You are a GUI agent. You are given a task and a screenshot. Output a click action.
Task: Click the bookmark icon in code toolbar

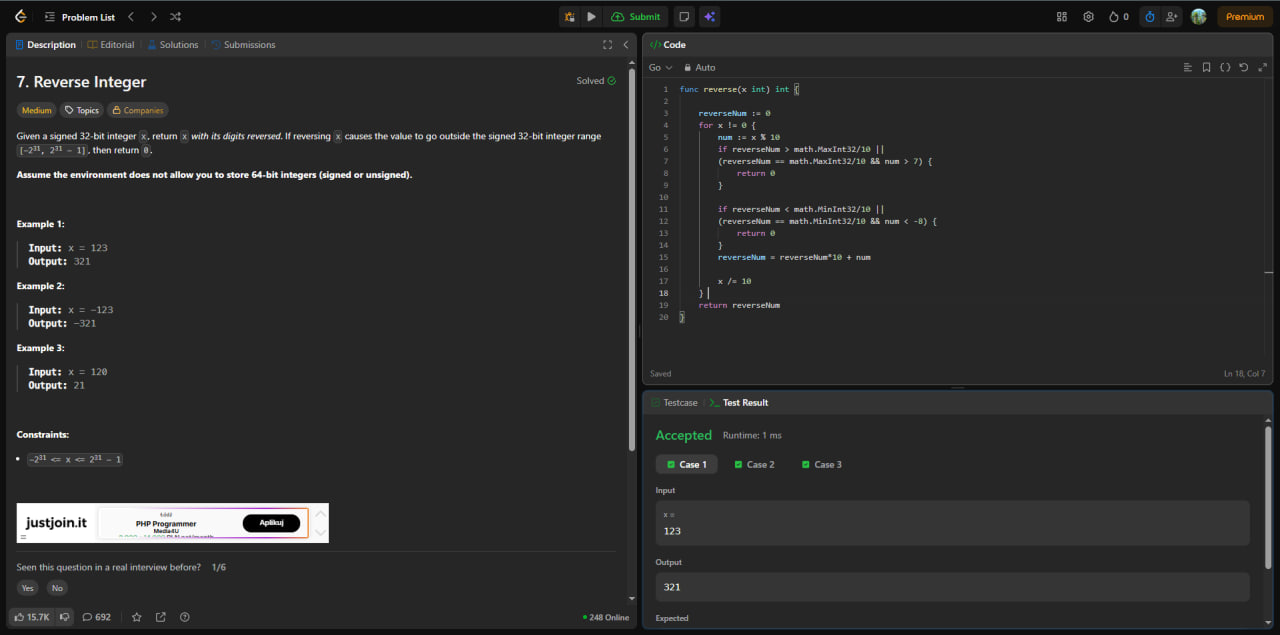pos(1207,67)
